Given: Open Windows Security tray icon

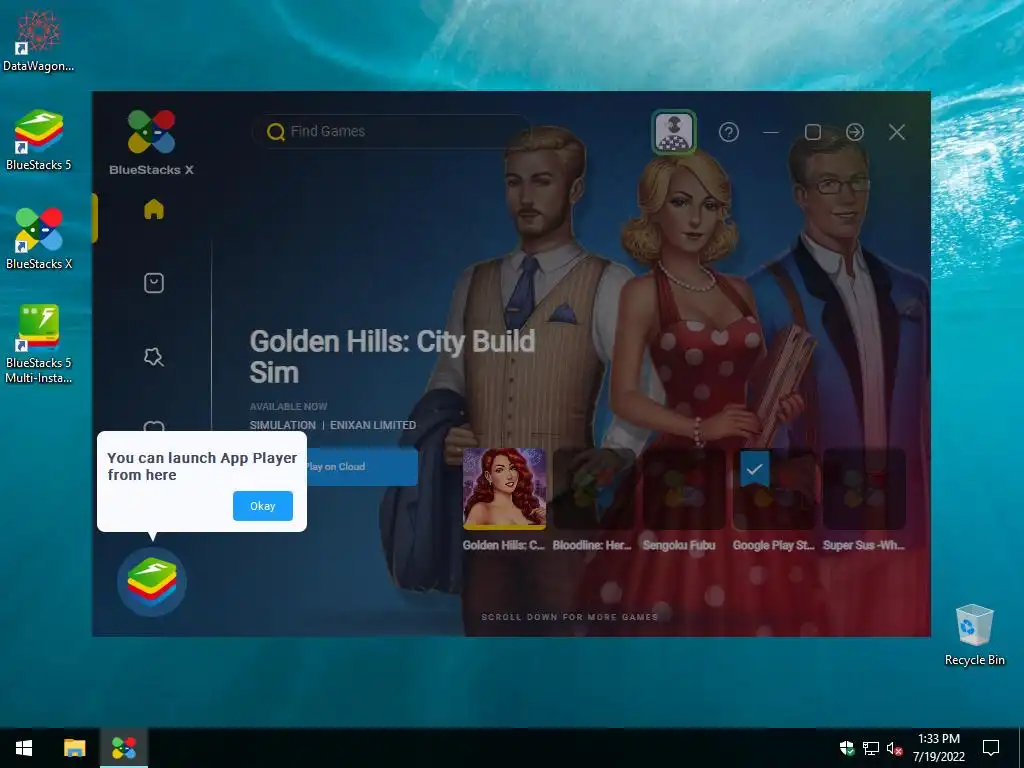Looking at the screenshot, I should tap(847, 748).
